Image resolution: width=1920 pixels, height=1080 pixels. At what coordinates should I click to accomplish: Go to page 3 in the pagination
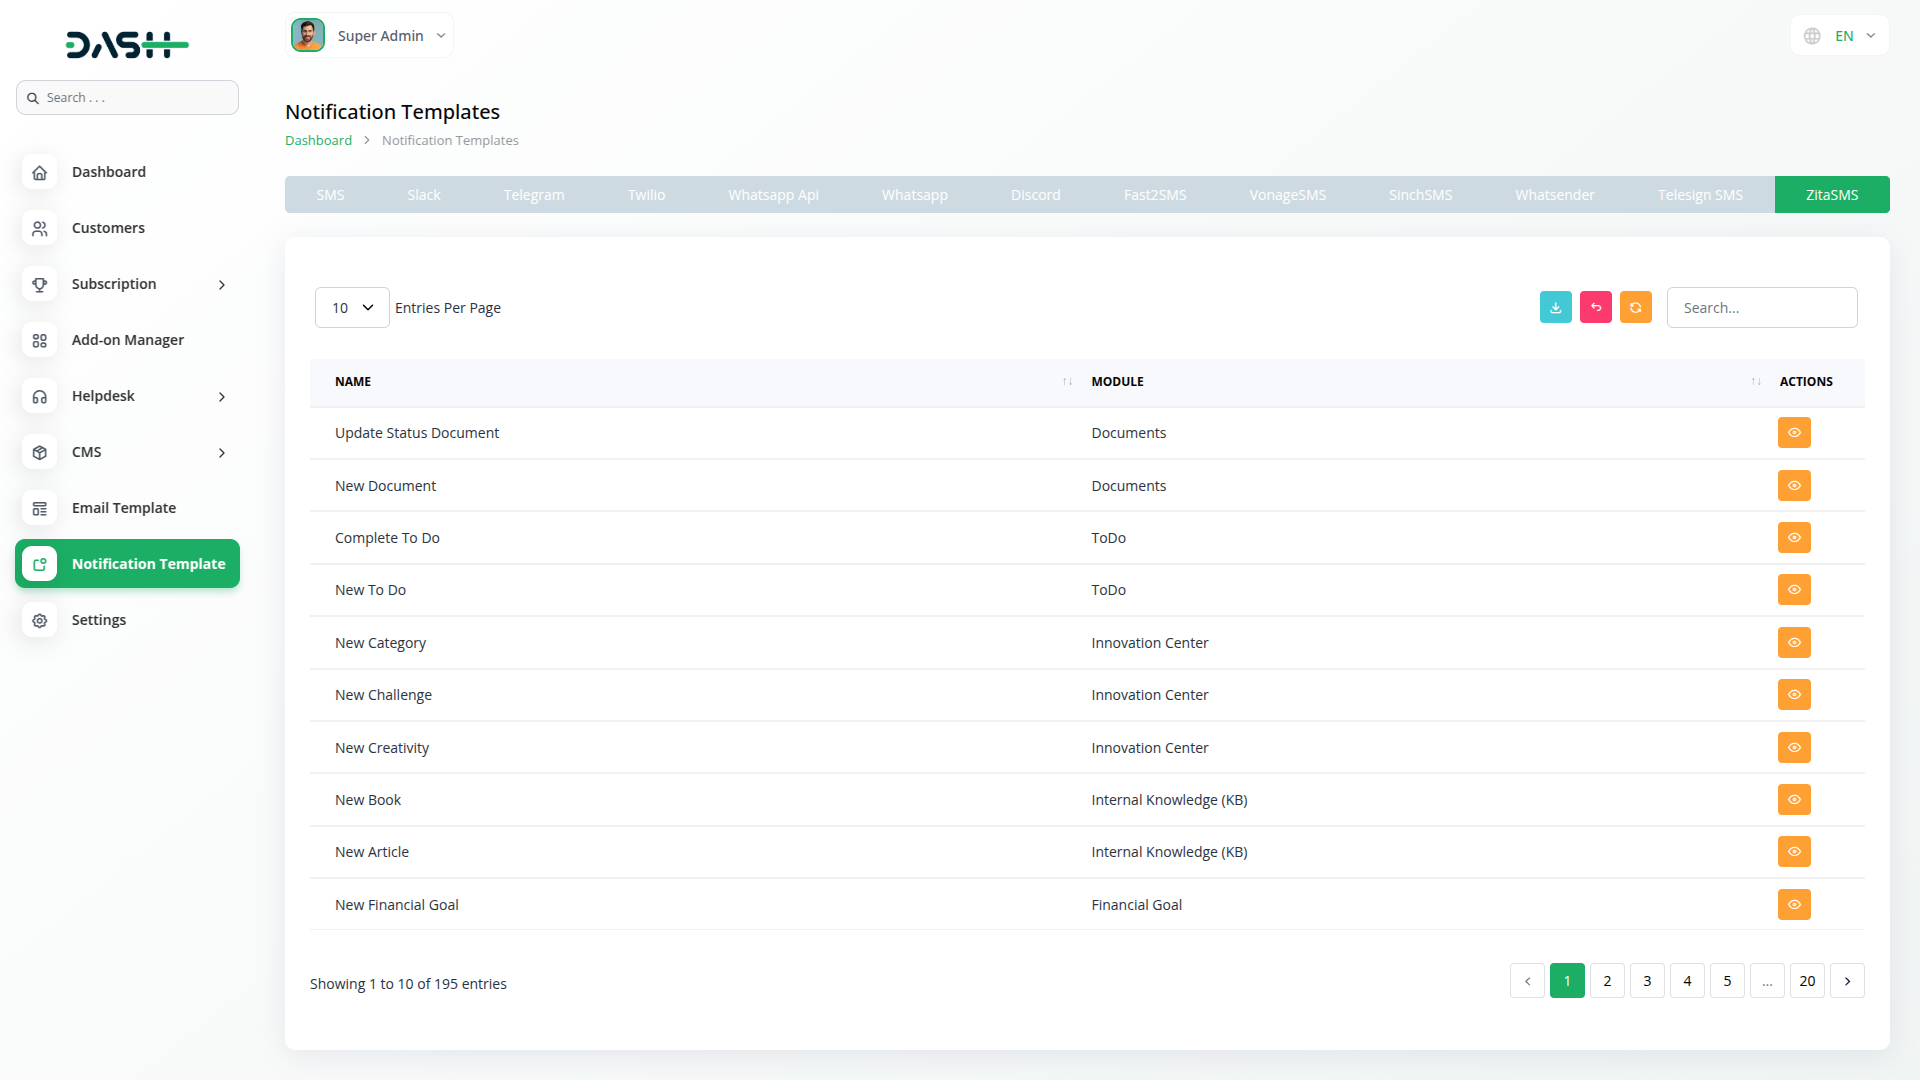click(x=1647, y=981)
